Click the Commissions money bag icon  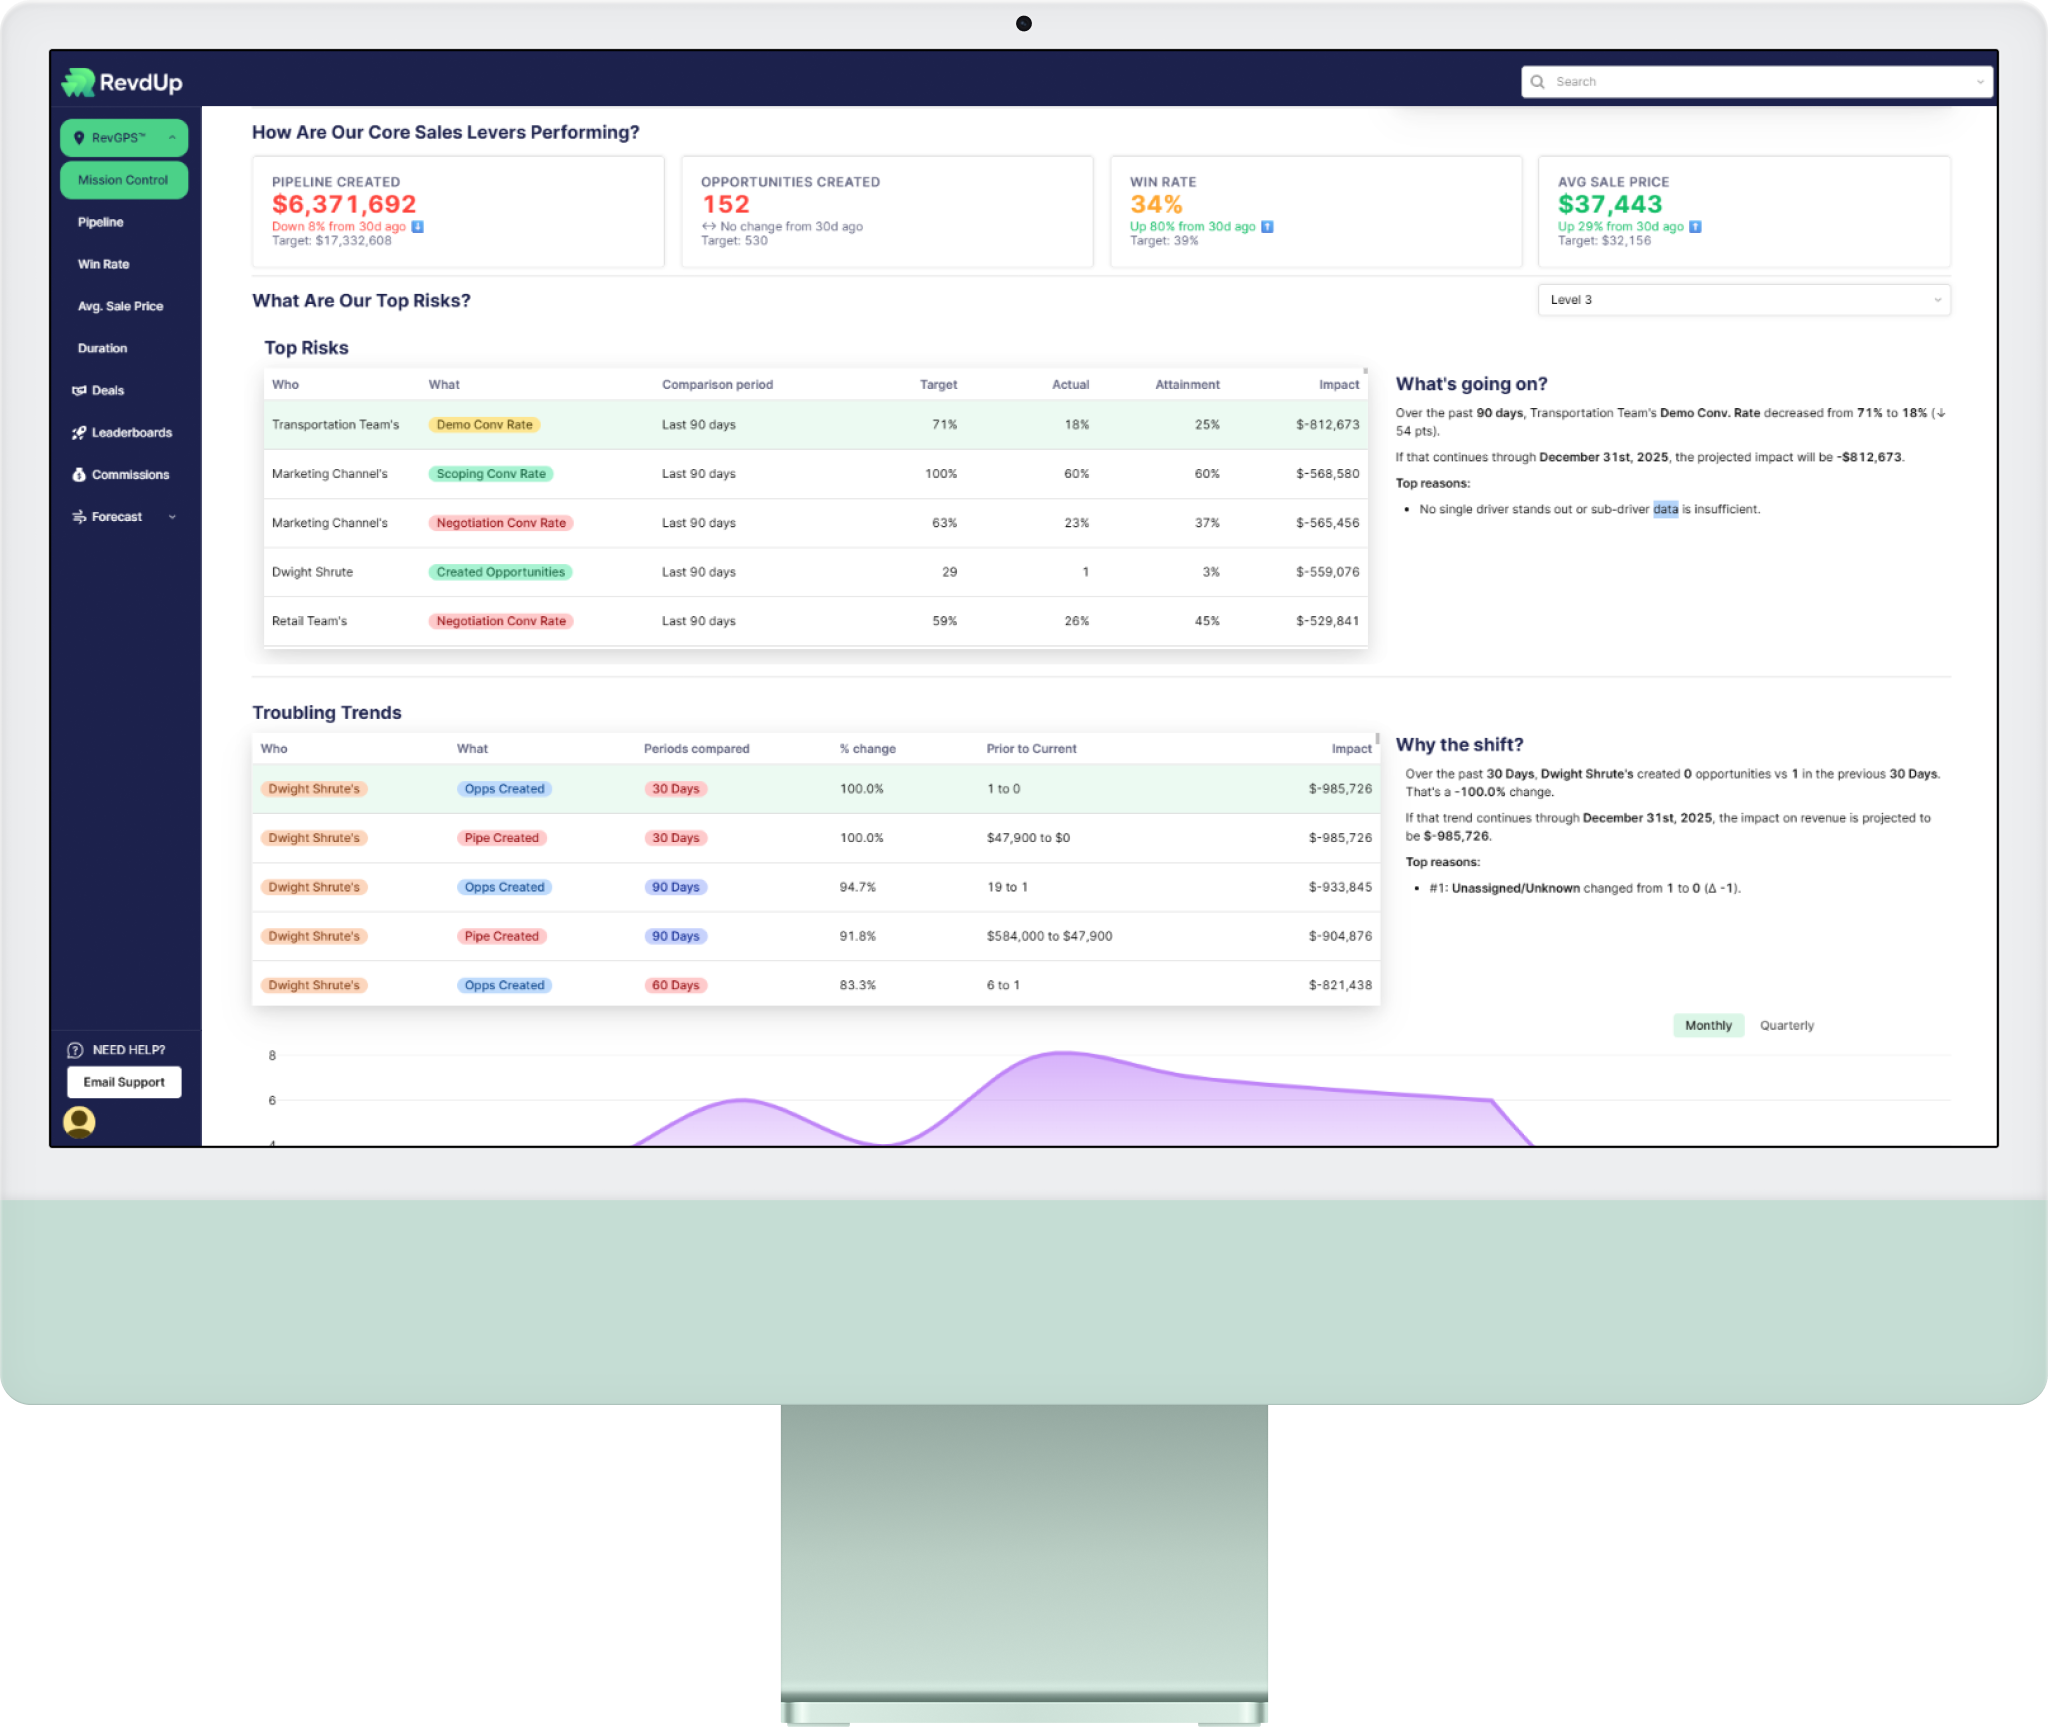point(79,475)
